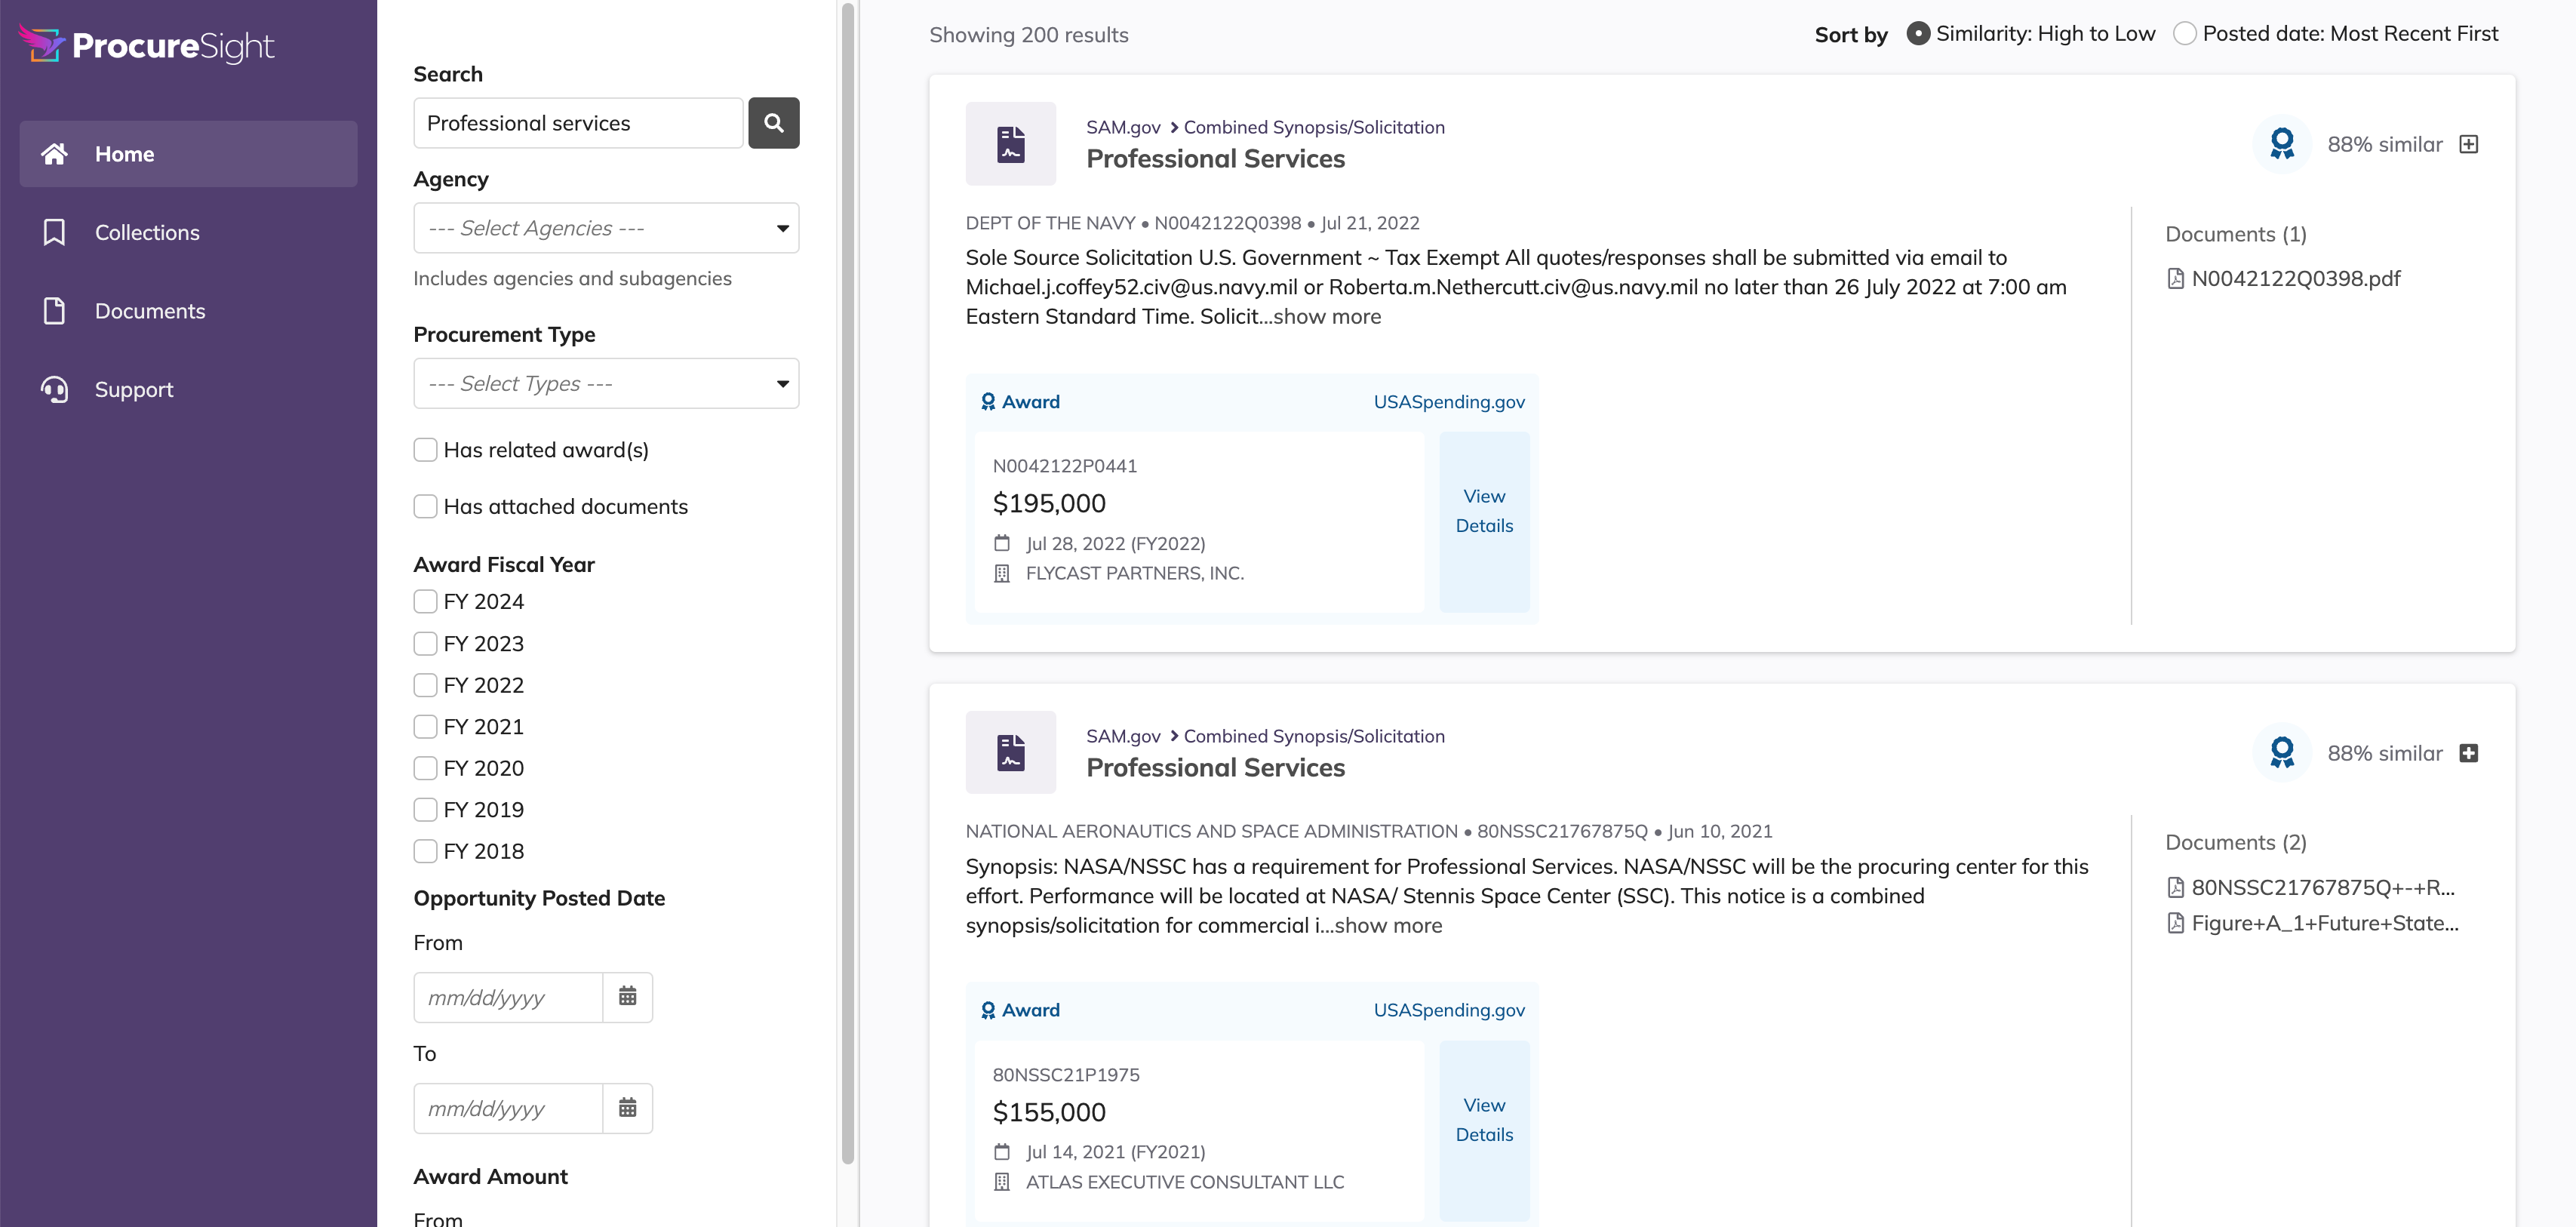Click the filter panel vertical scrollbar
The image size is (2576, 1227).
848,585
